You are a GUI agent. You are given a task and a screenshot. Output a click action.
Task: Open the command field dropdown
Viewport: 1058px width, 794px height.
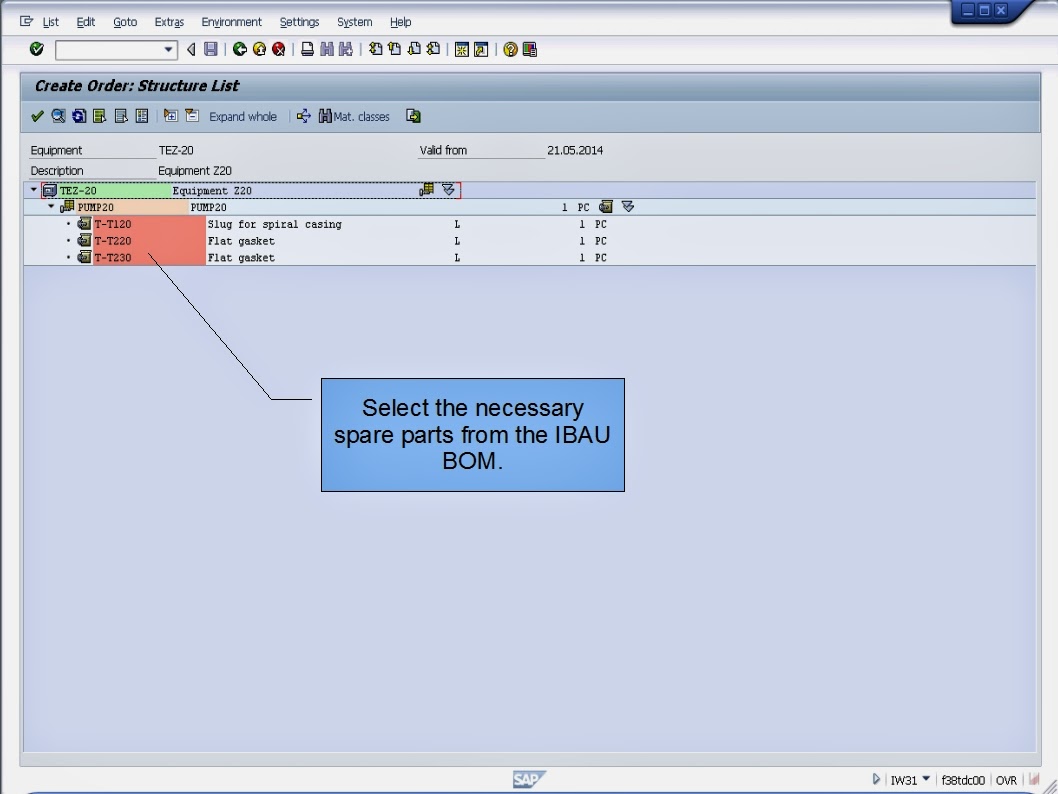(168, 48)
